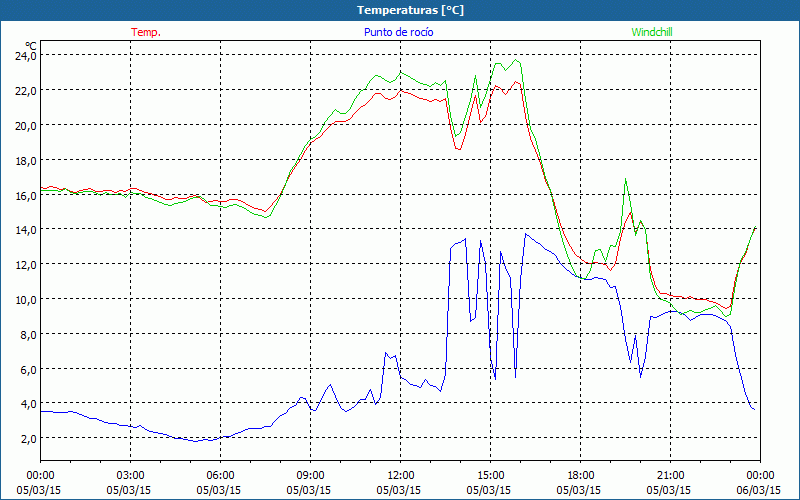Click the °C unit label
The width and height of the screenshot is (800, 500).
pyautogui.click(x=31, y=46)
